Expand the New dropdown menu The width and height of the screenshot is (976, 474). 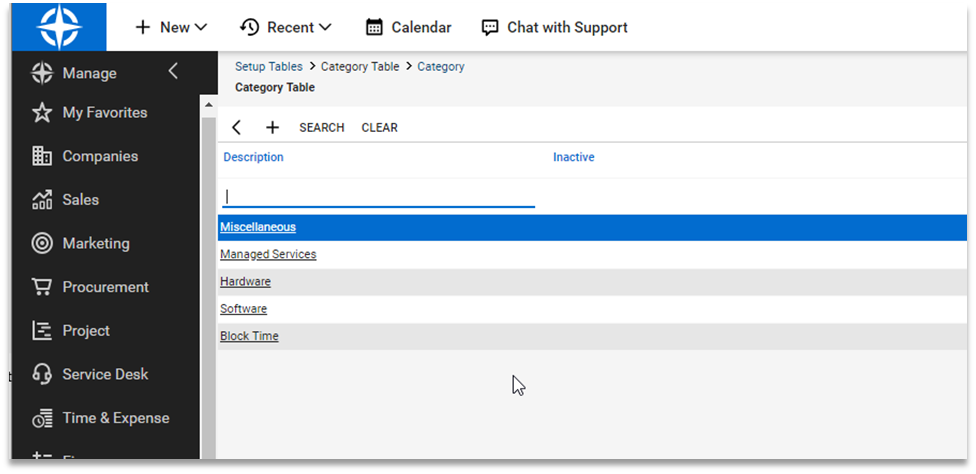pyautogui.click(x=171, y=27)
